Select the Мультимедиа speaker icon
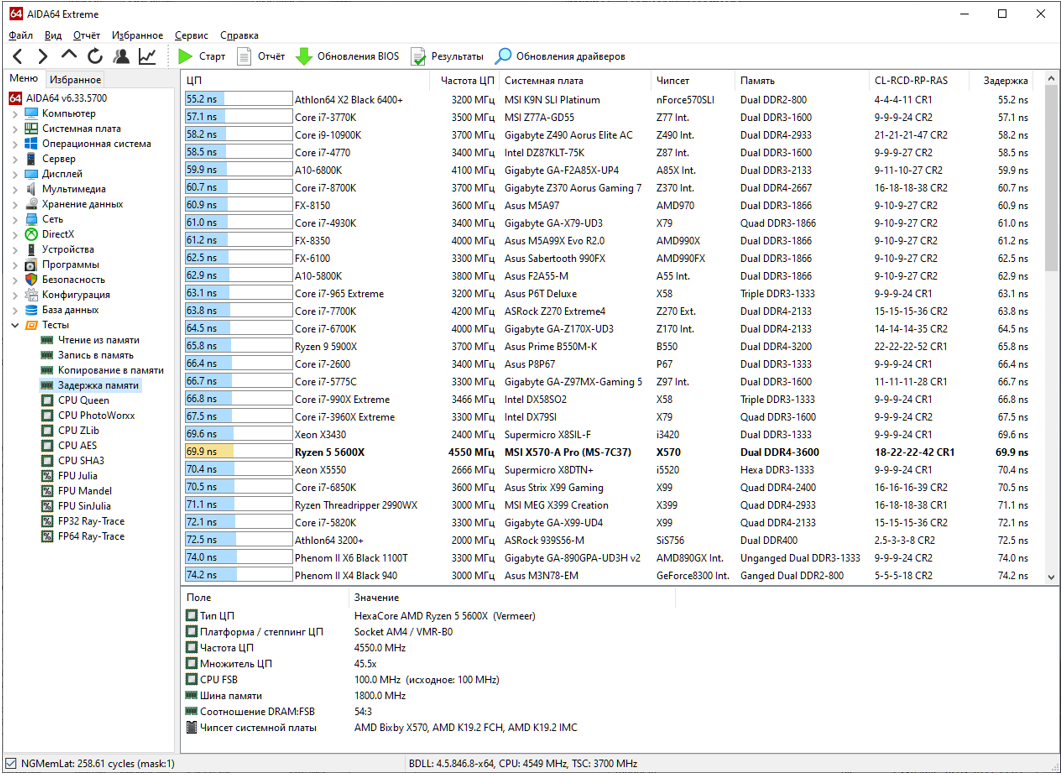The width and height of the screenshot is (1062, 775). point(31,189)
